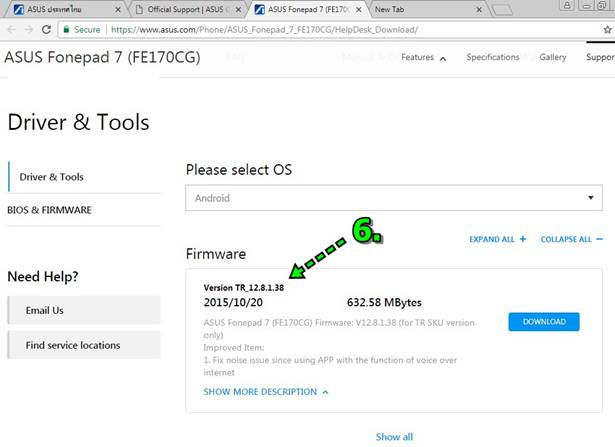
Task: Open a new tab with the new-tab button
Action: (x=502, y=10)
